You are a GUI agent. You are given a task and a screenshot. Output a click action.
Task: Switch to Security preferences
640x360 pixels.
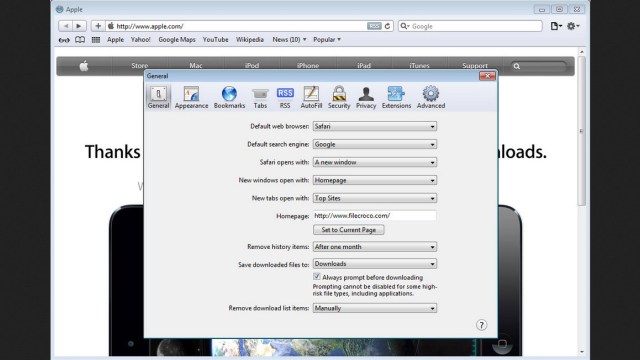tap(339, 98)
